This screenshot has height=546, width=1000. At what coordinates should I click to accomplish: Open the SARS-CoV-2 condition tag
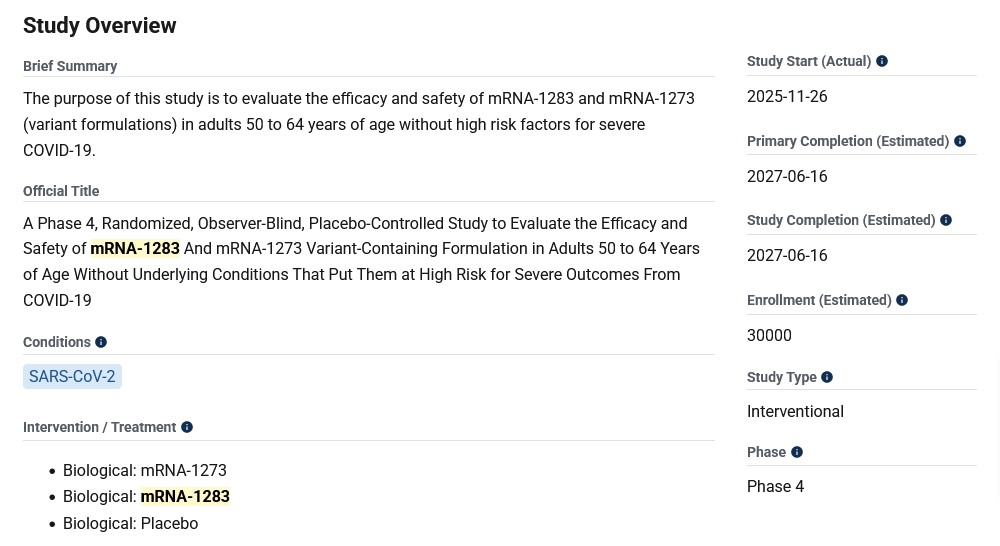point(72,376)
